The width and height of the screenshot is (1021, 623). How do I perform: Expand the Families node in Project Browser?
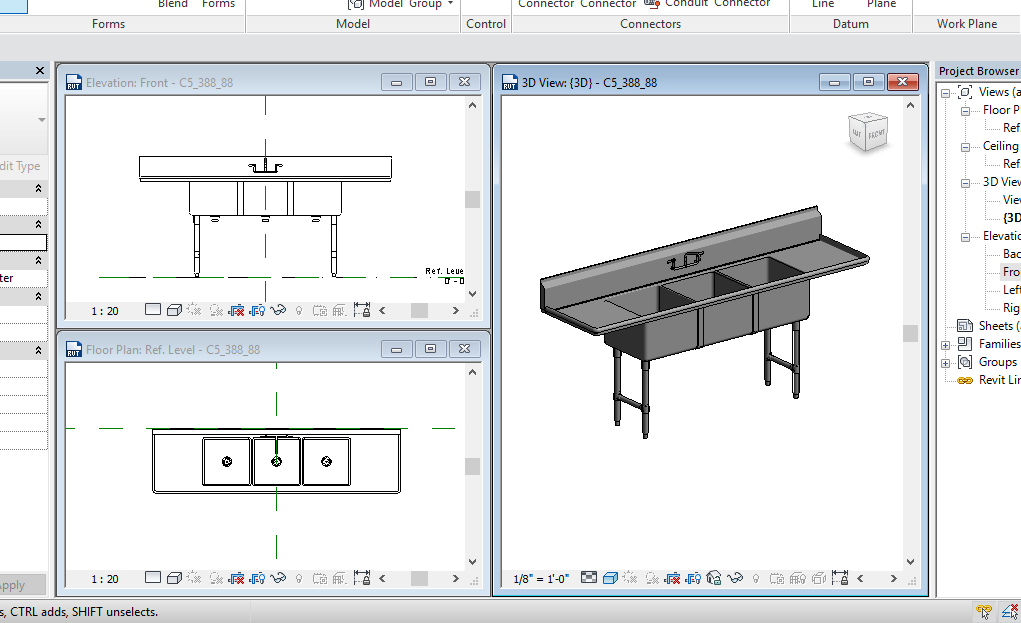pos(946,343)
